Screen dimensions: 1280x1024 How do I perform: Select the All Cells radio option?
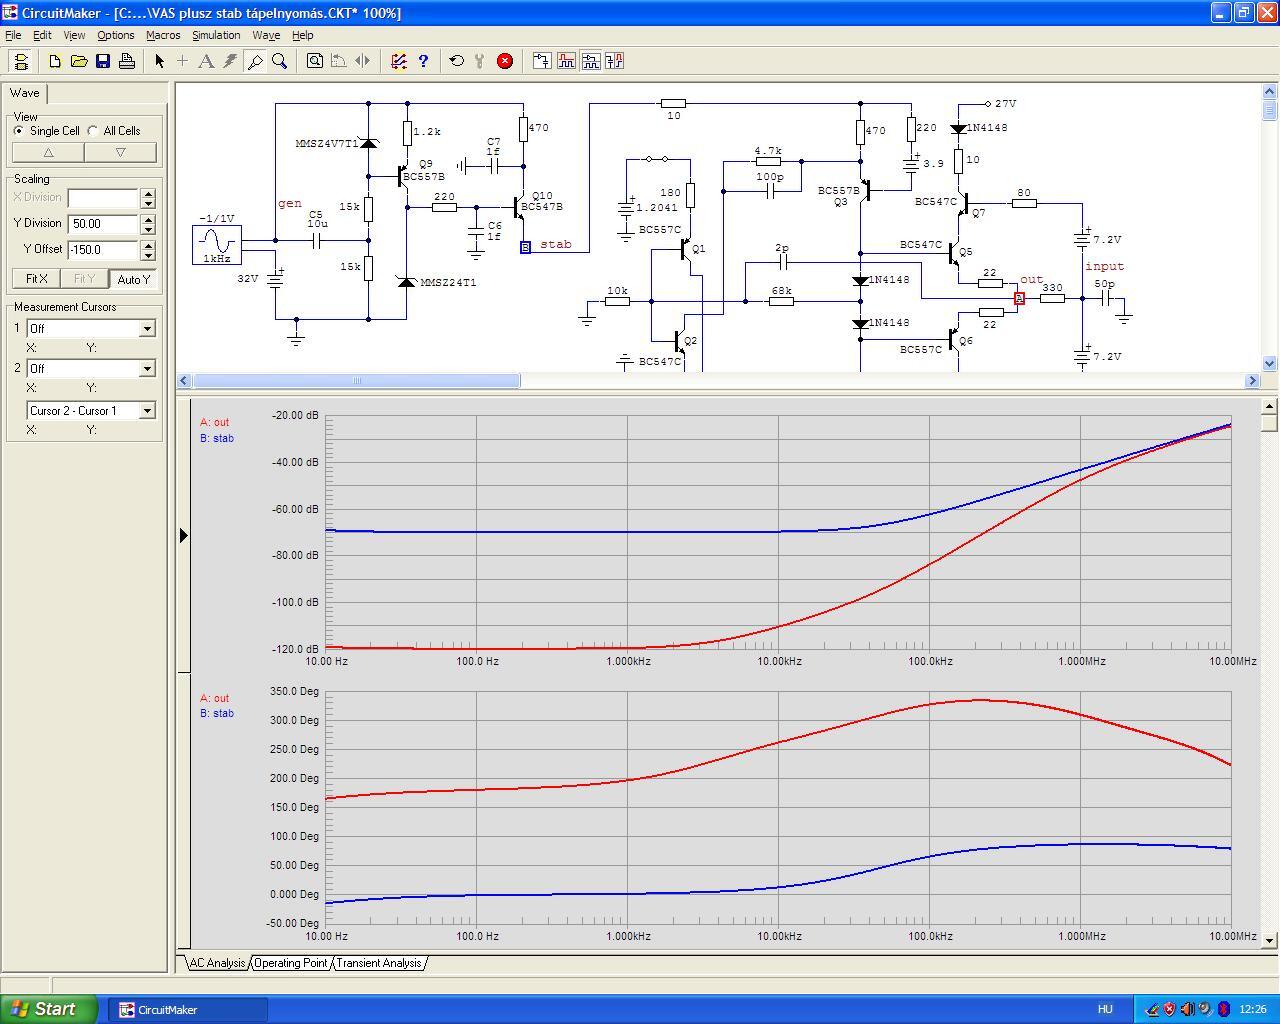click(x=93, y=131)
